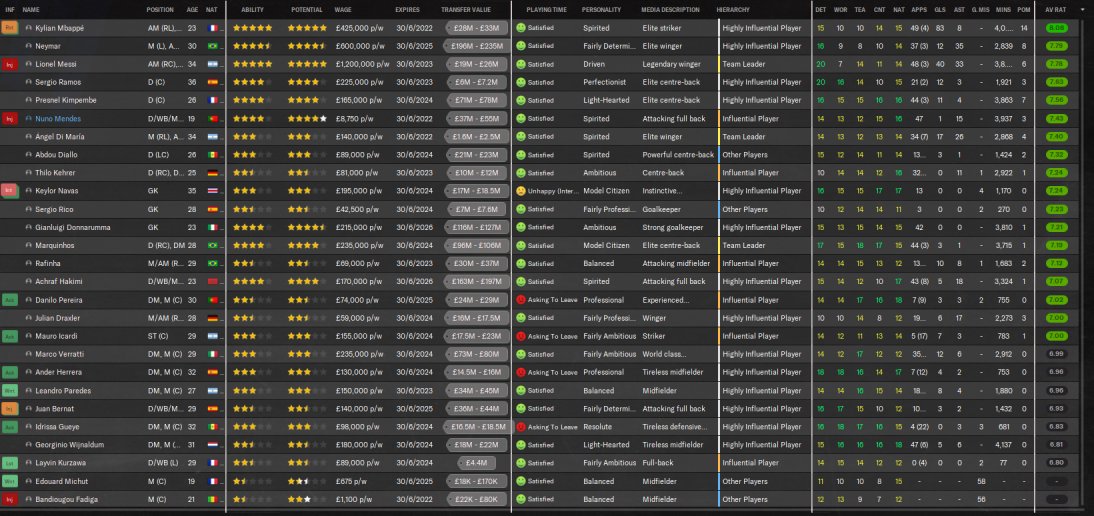Click the Ask badge on the Idrissa Gueye row
The width and height of the screenshot is (1094, 516).
tap(10, 427)
